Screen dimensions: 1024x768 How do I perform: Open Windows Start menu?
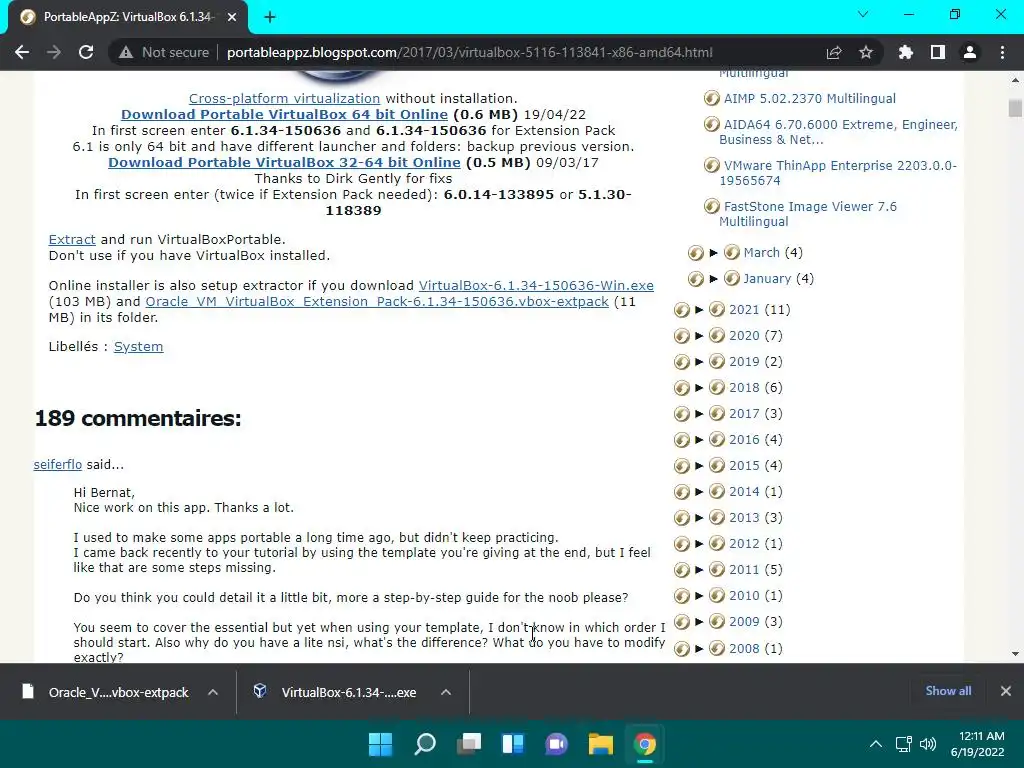pyautogui.click(x=381, y=744)
